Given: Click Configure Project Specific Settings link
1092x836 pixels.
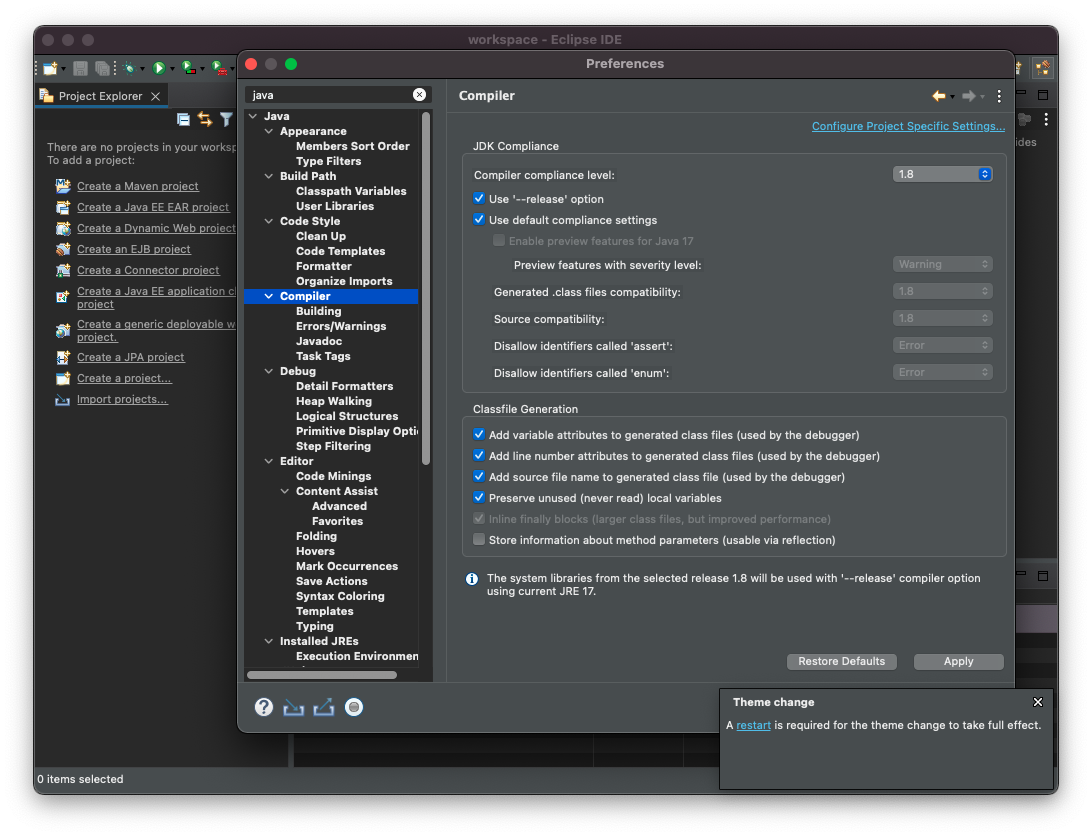Looking at the screenshot, I should pos(908,126).
